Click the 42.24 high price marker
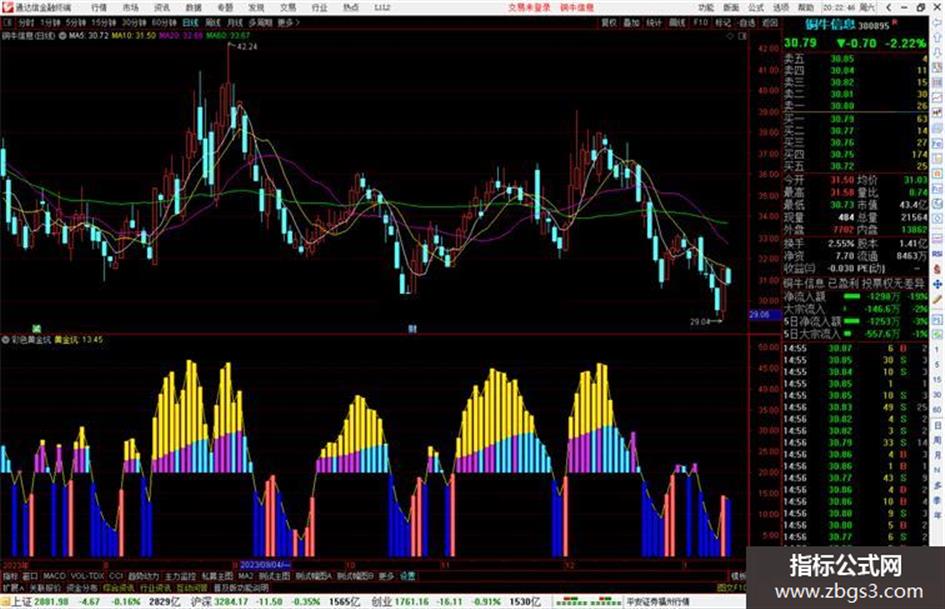Screen dimensions: 945x609 pos(247,46)
